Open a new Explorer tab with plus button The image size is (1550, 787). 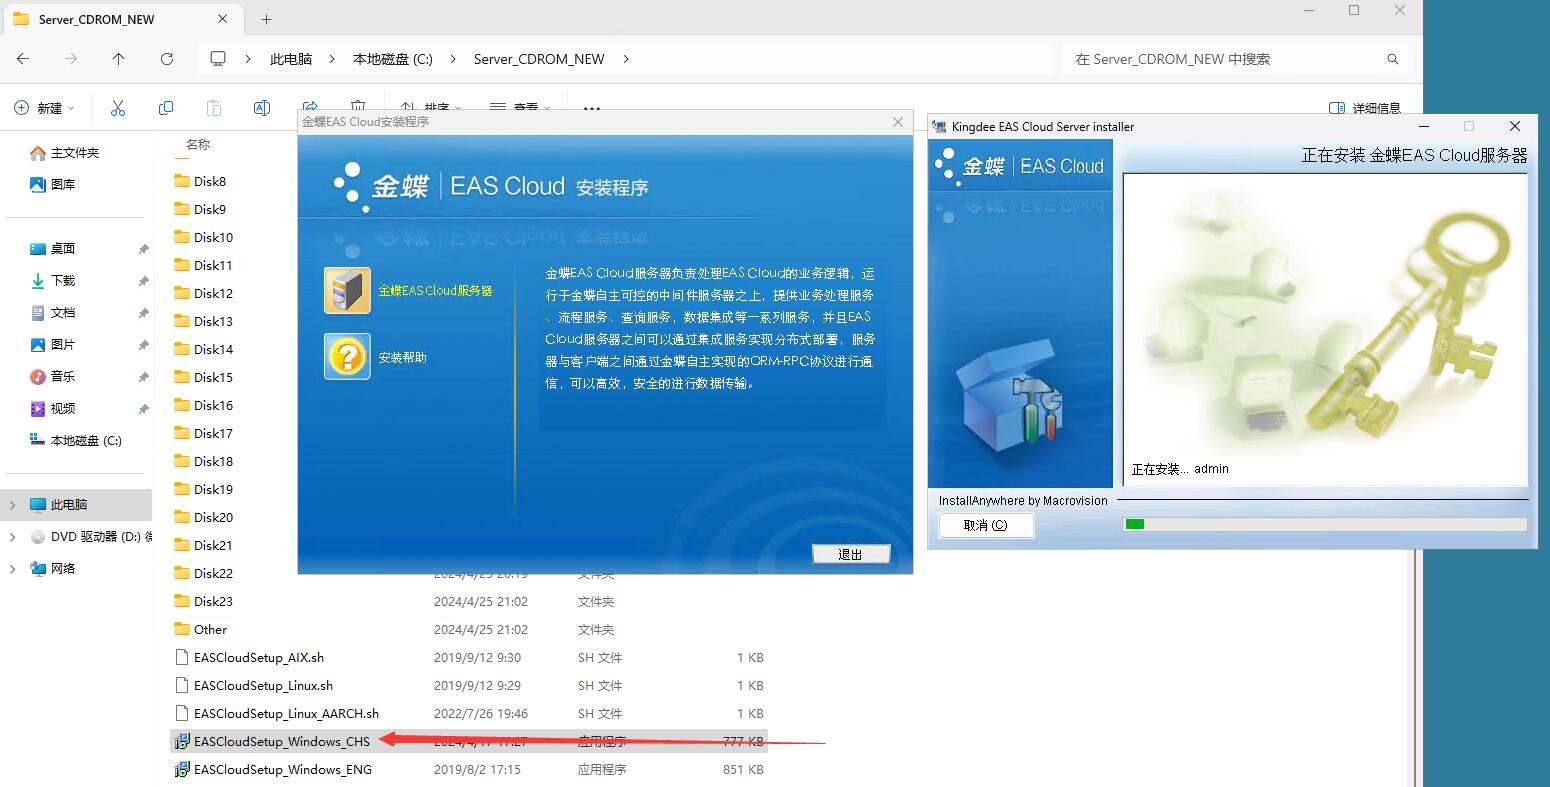click(x=266, y=19)
